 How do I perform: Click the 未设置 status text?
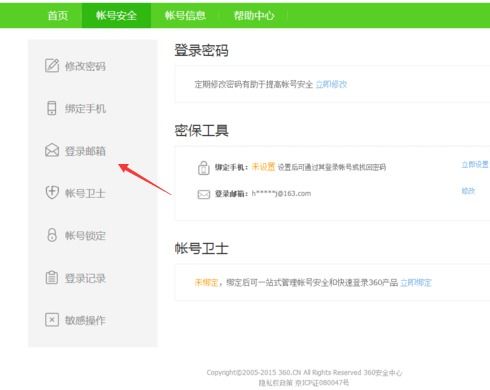[x=263, y=166]
